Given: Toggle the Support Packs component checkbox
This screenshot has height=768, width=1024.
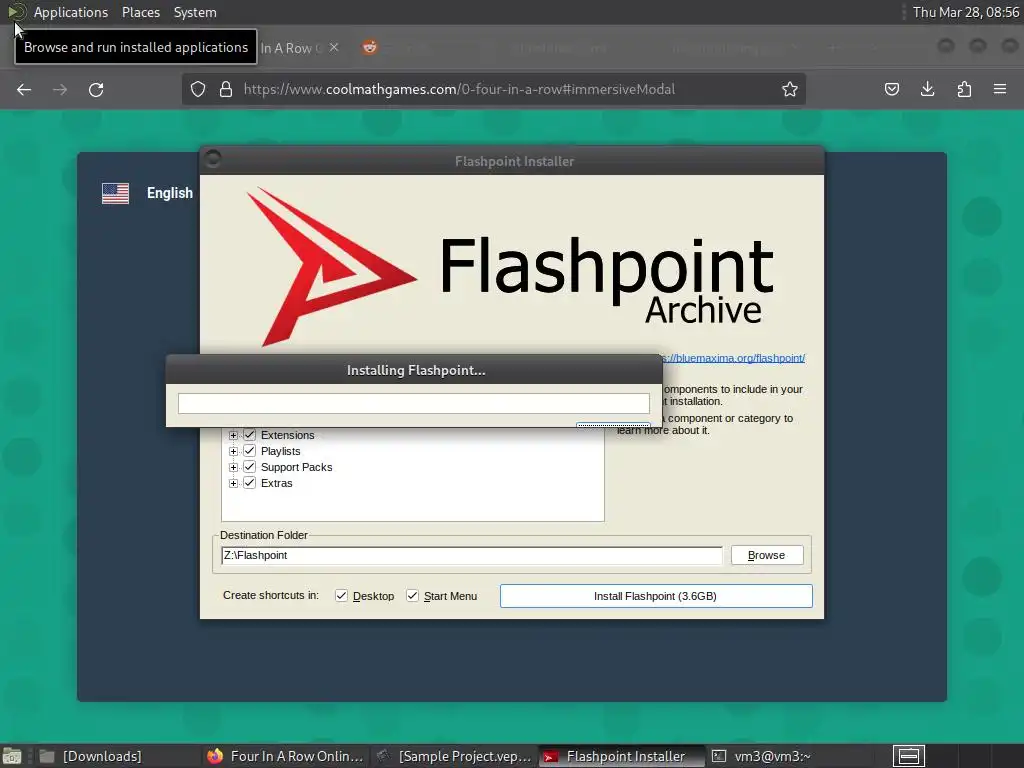Looking at the screenshot, I should [249, 467].
